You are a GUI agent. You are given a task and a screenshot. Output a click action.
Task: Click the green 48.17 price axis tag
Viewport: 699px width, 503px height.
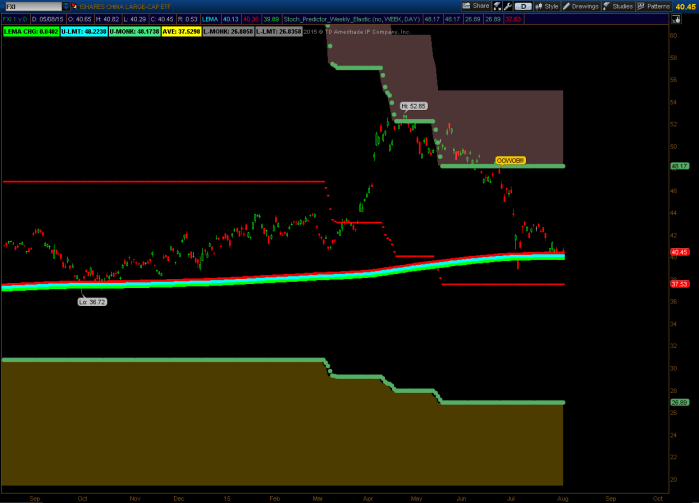tap(680, 166)
